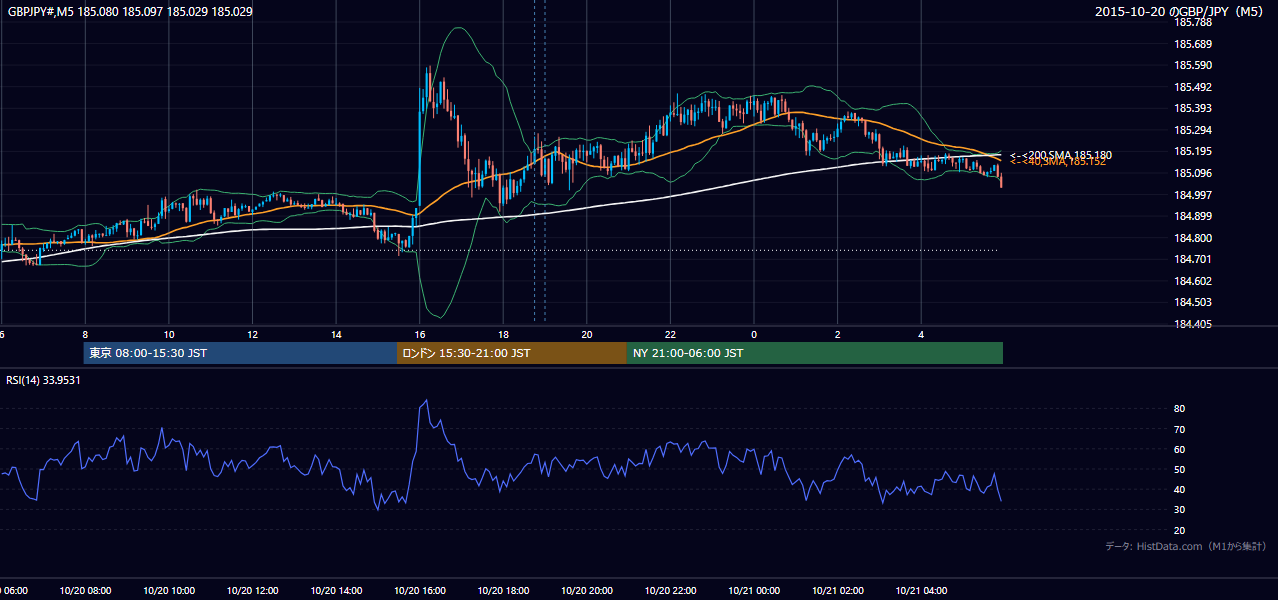This screenshot has height=600, width=1278.
Task: Click price axis value 184.405
Action: [1192, 324]
